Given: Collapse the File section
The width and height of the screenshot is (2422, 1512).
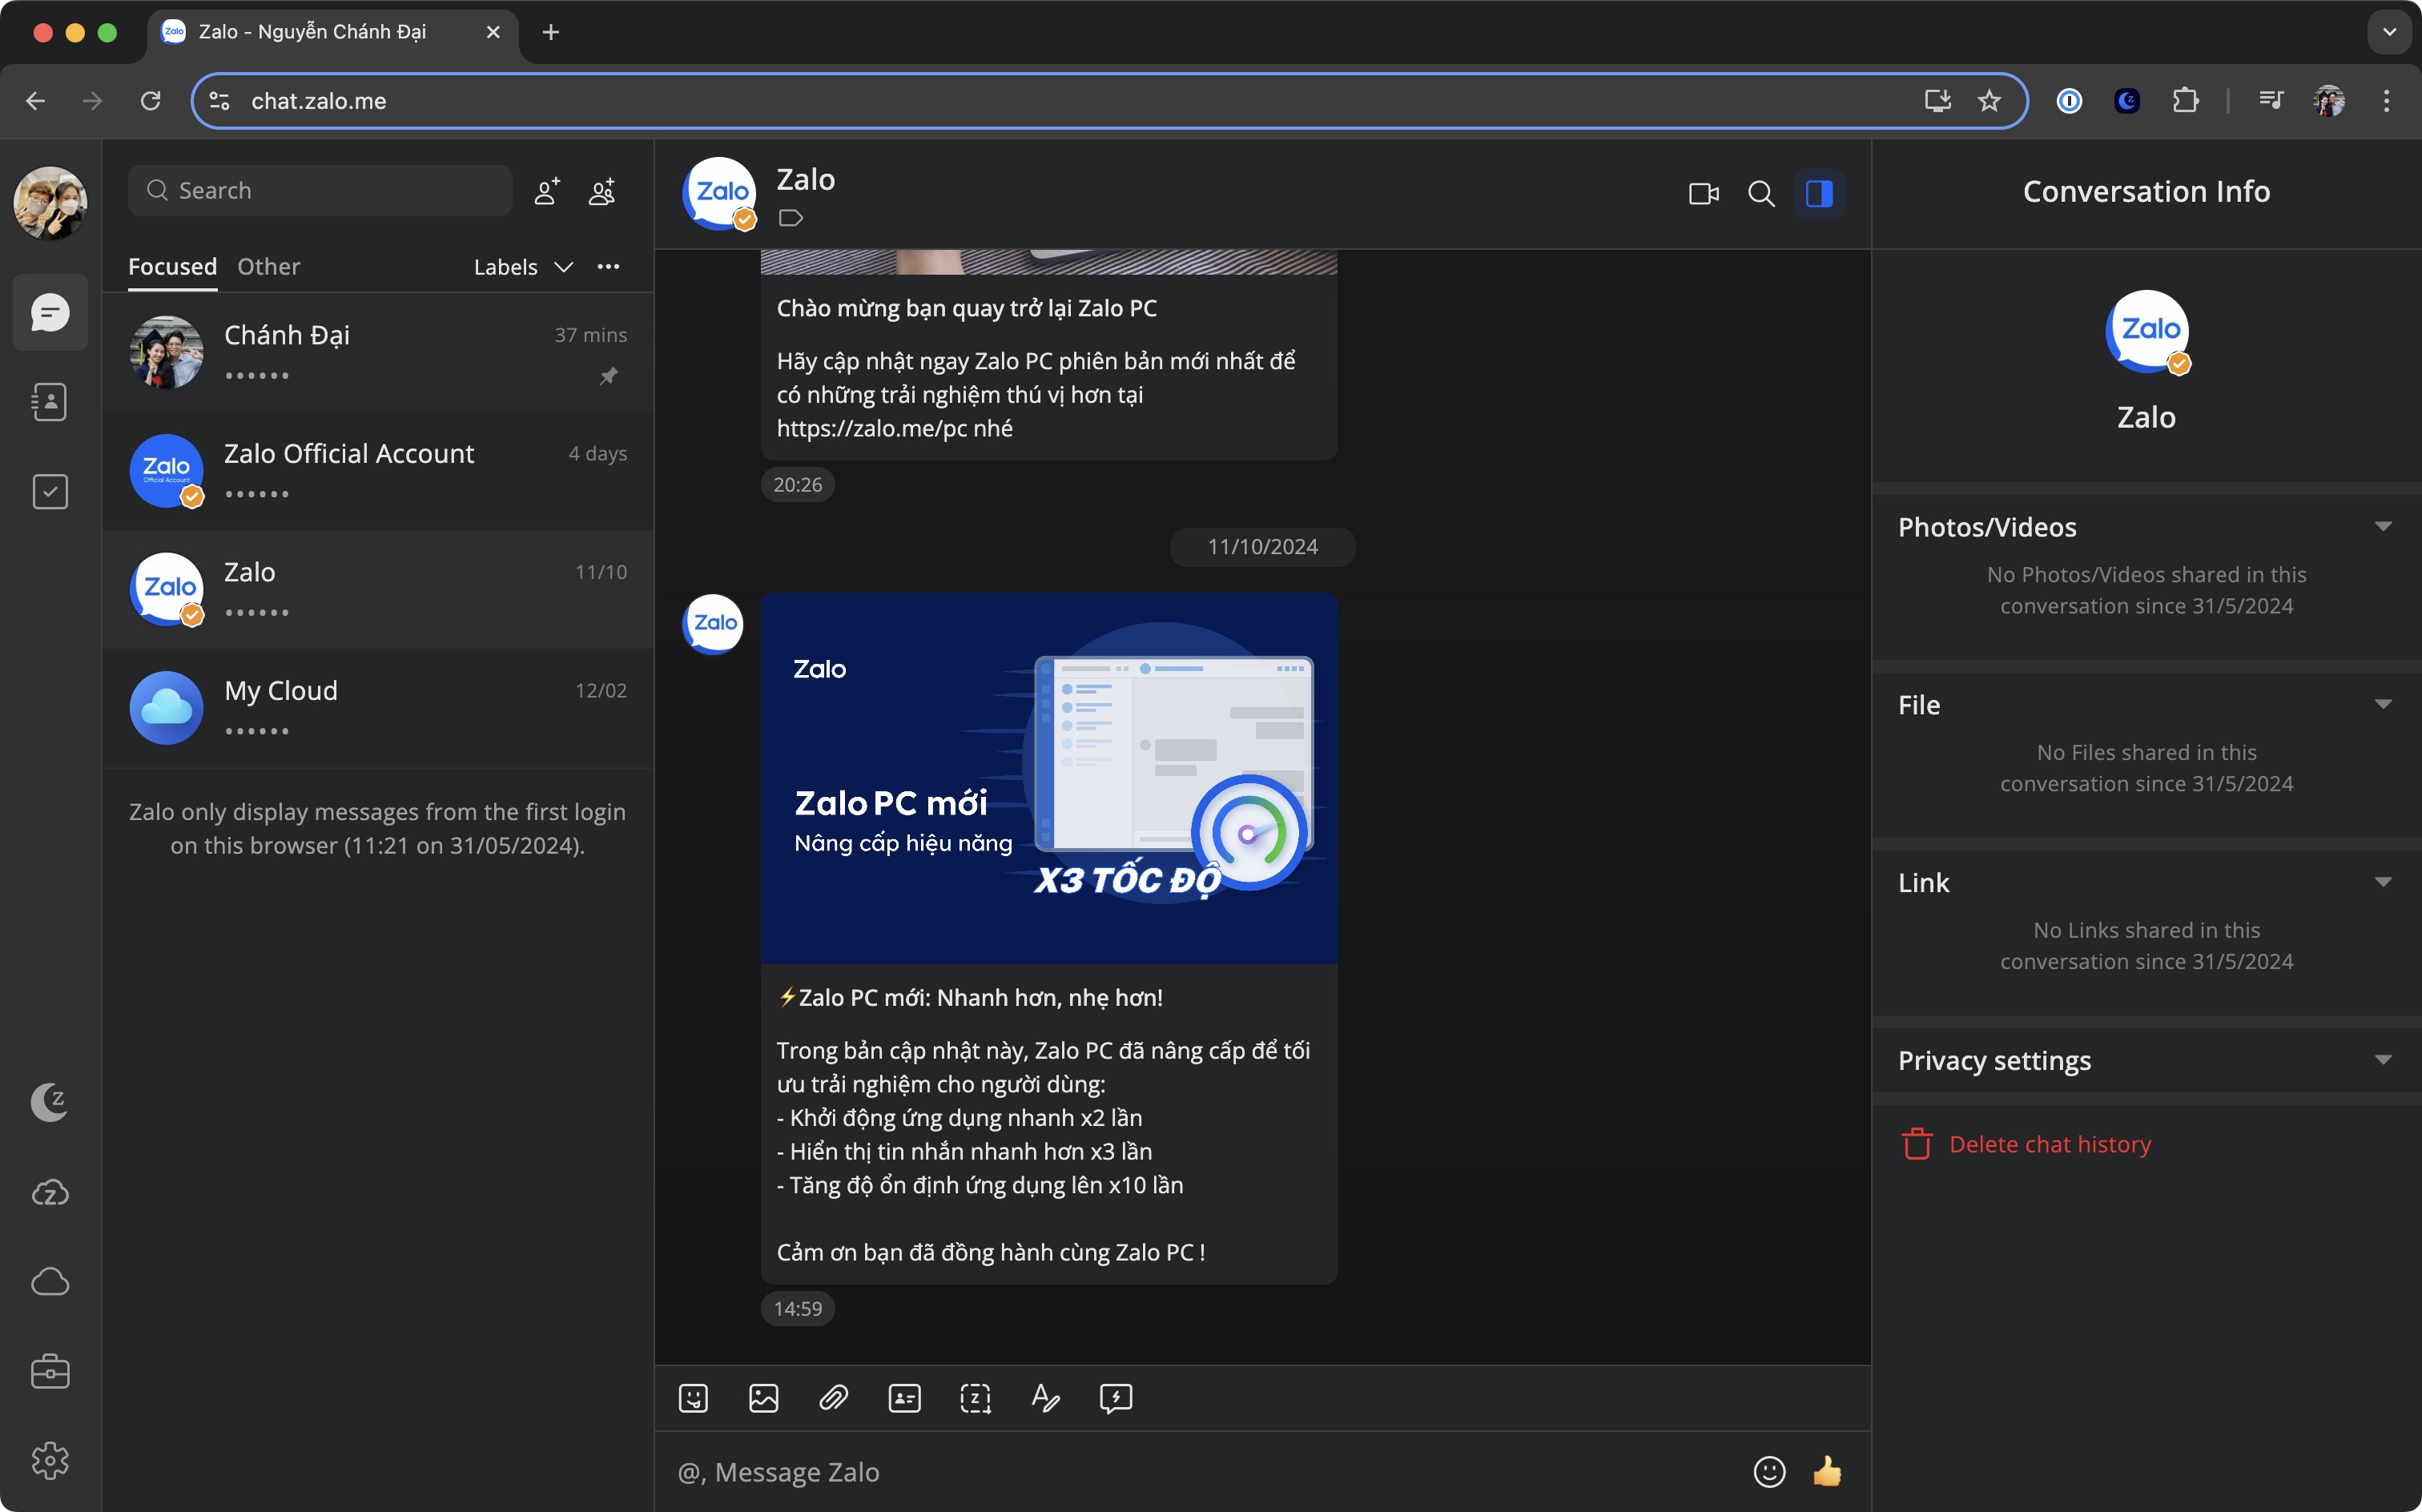Looking at the screenshot, I should pyautogui.click(x=2383, y=705).
